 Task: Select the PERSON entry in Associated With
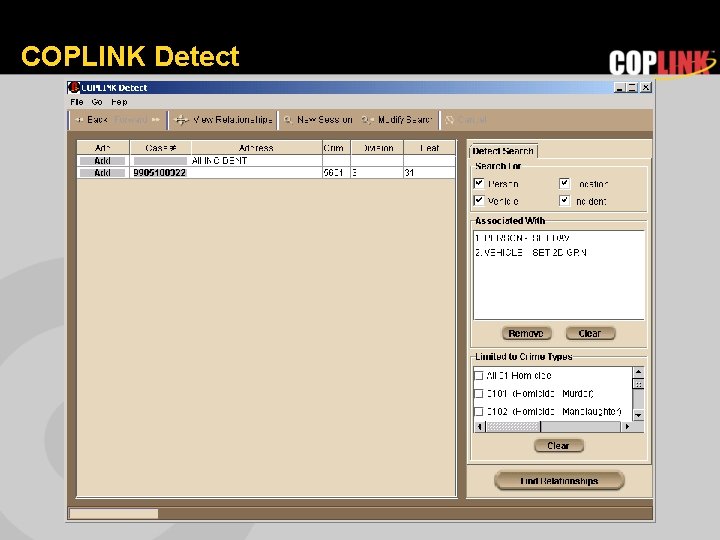click(523, 238)
